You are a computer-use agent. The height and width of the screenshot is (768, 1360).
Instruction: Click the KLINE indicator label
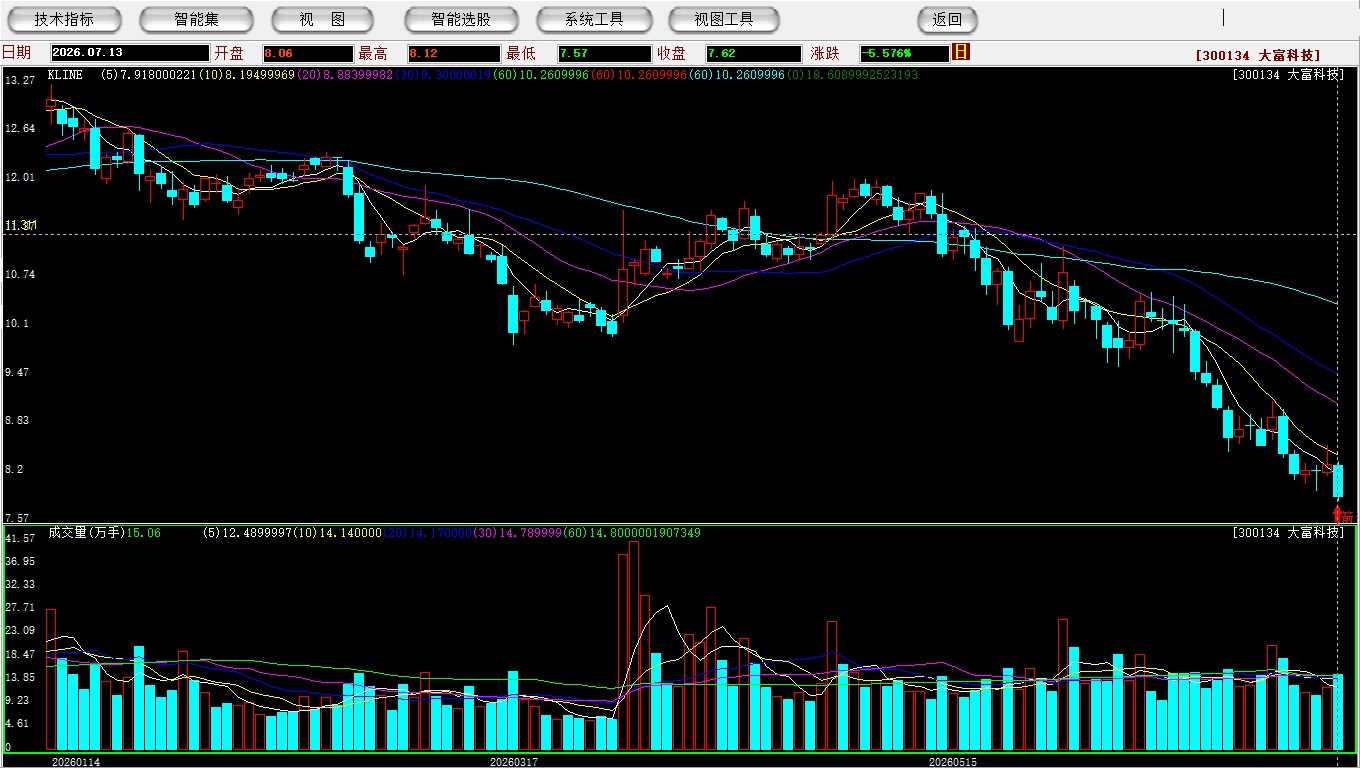pos(65,75)
